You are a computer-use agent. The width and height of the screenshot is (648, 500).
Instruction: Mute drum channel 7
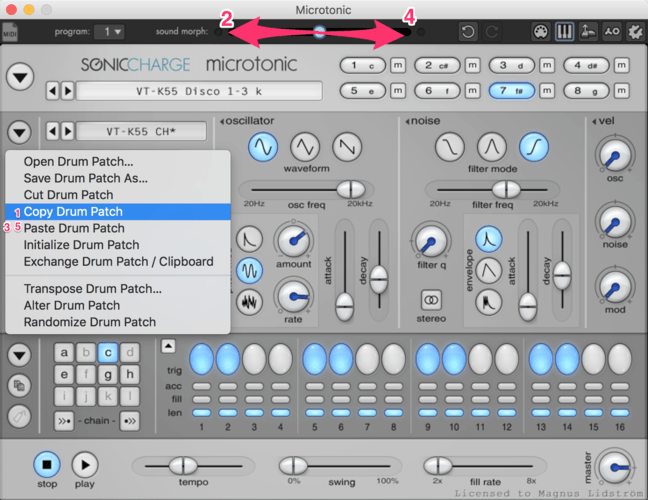click(x=547, y=90)
